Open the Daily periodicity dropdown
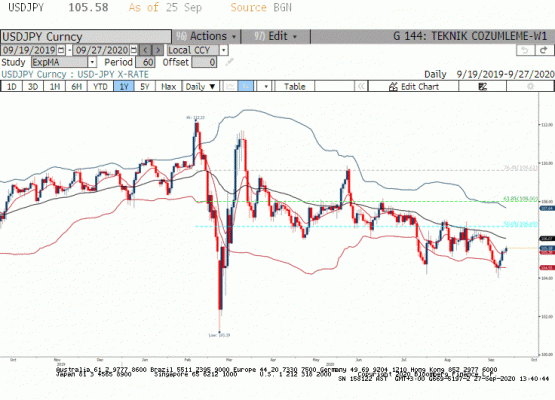This screenshot has height=400, width=555. [x=200, y=86]
